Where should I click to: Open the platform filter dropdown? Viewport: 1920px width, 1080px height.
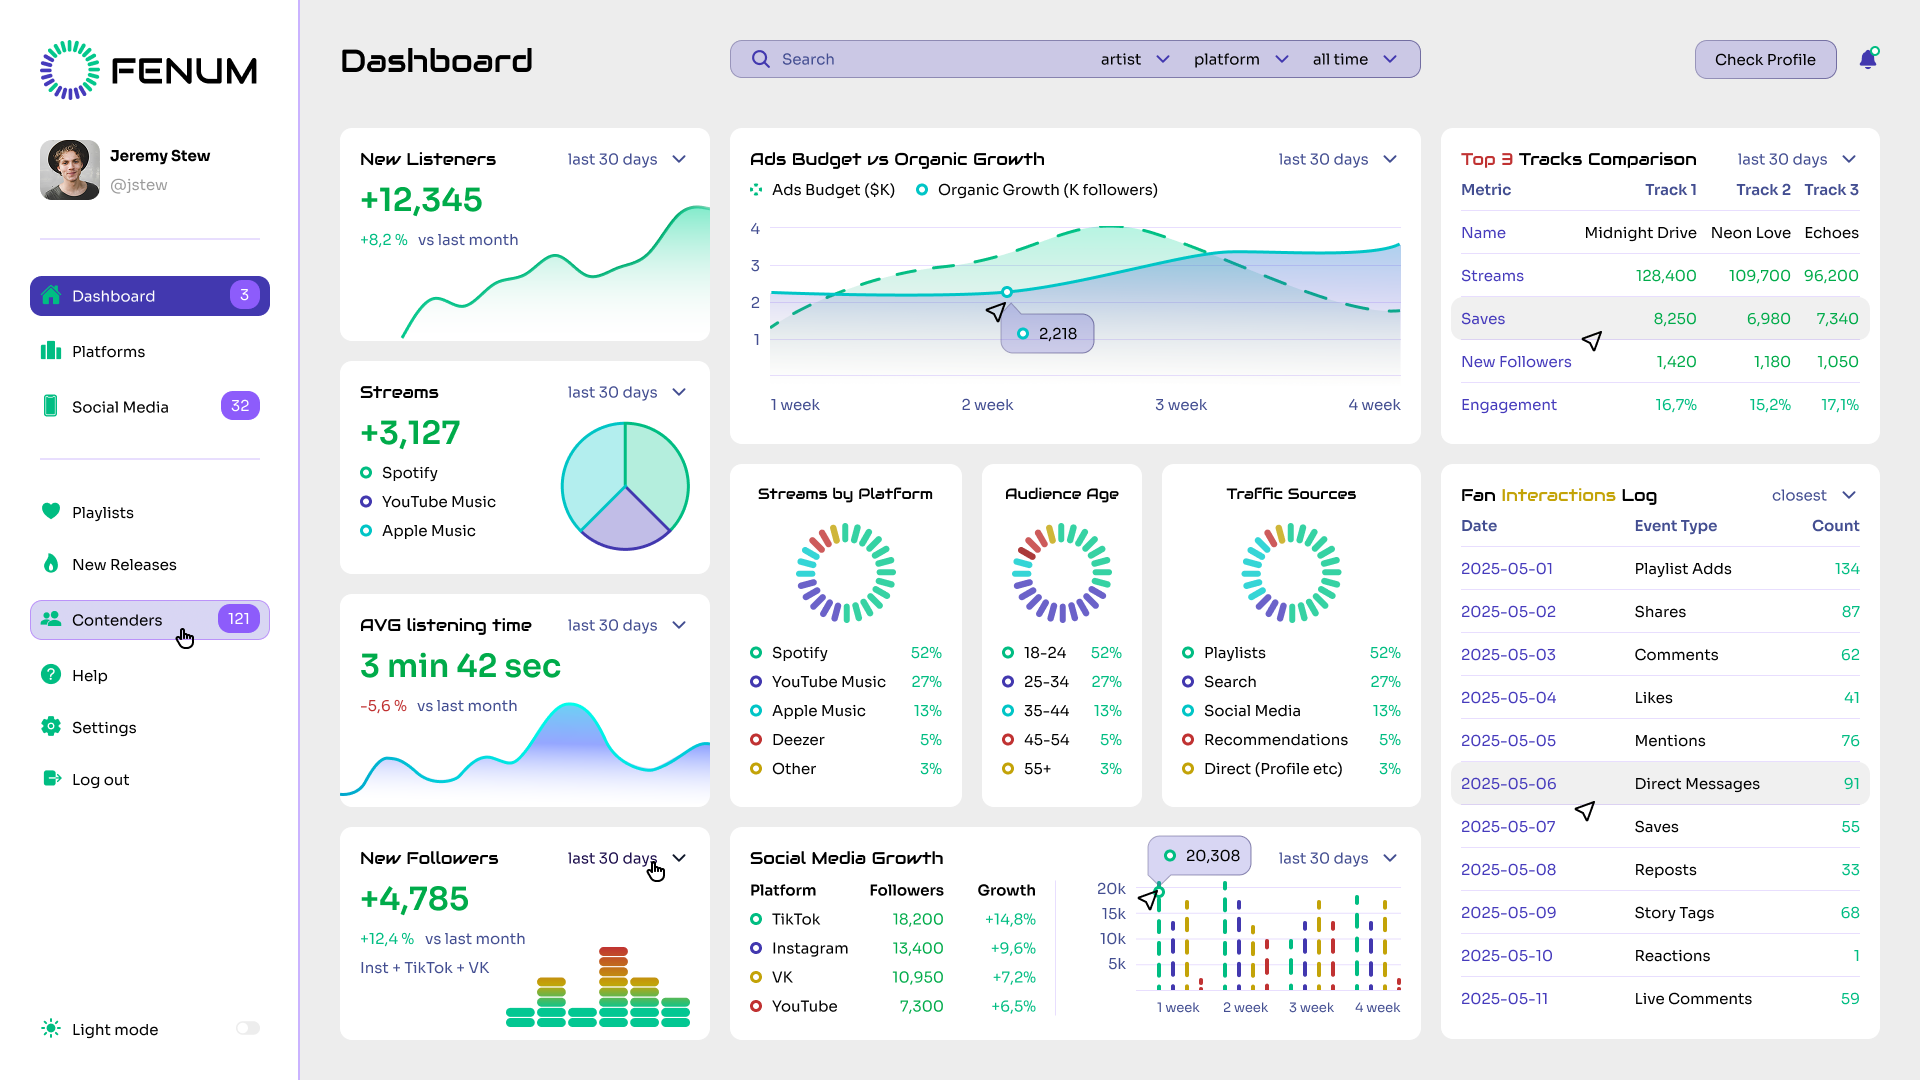pyautogui.click(x=1240, y=59)
